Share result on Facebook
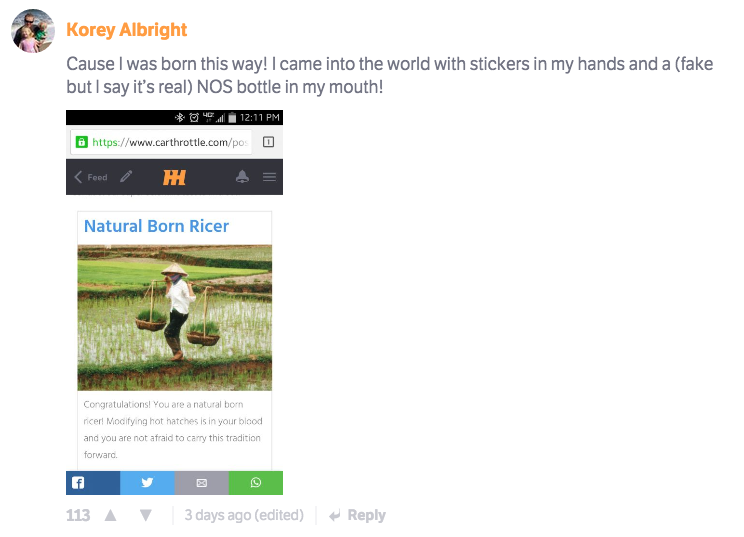Screen dimensions: 744x537 [93, 483]
